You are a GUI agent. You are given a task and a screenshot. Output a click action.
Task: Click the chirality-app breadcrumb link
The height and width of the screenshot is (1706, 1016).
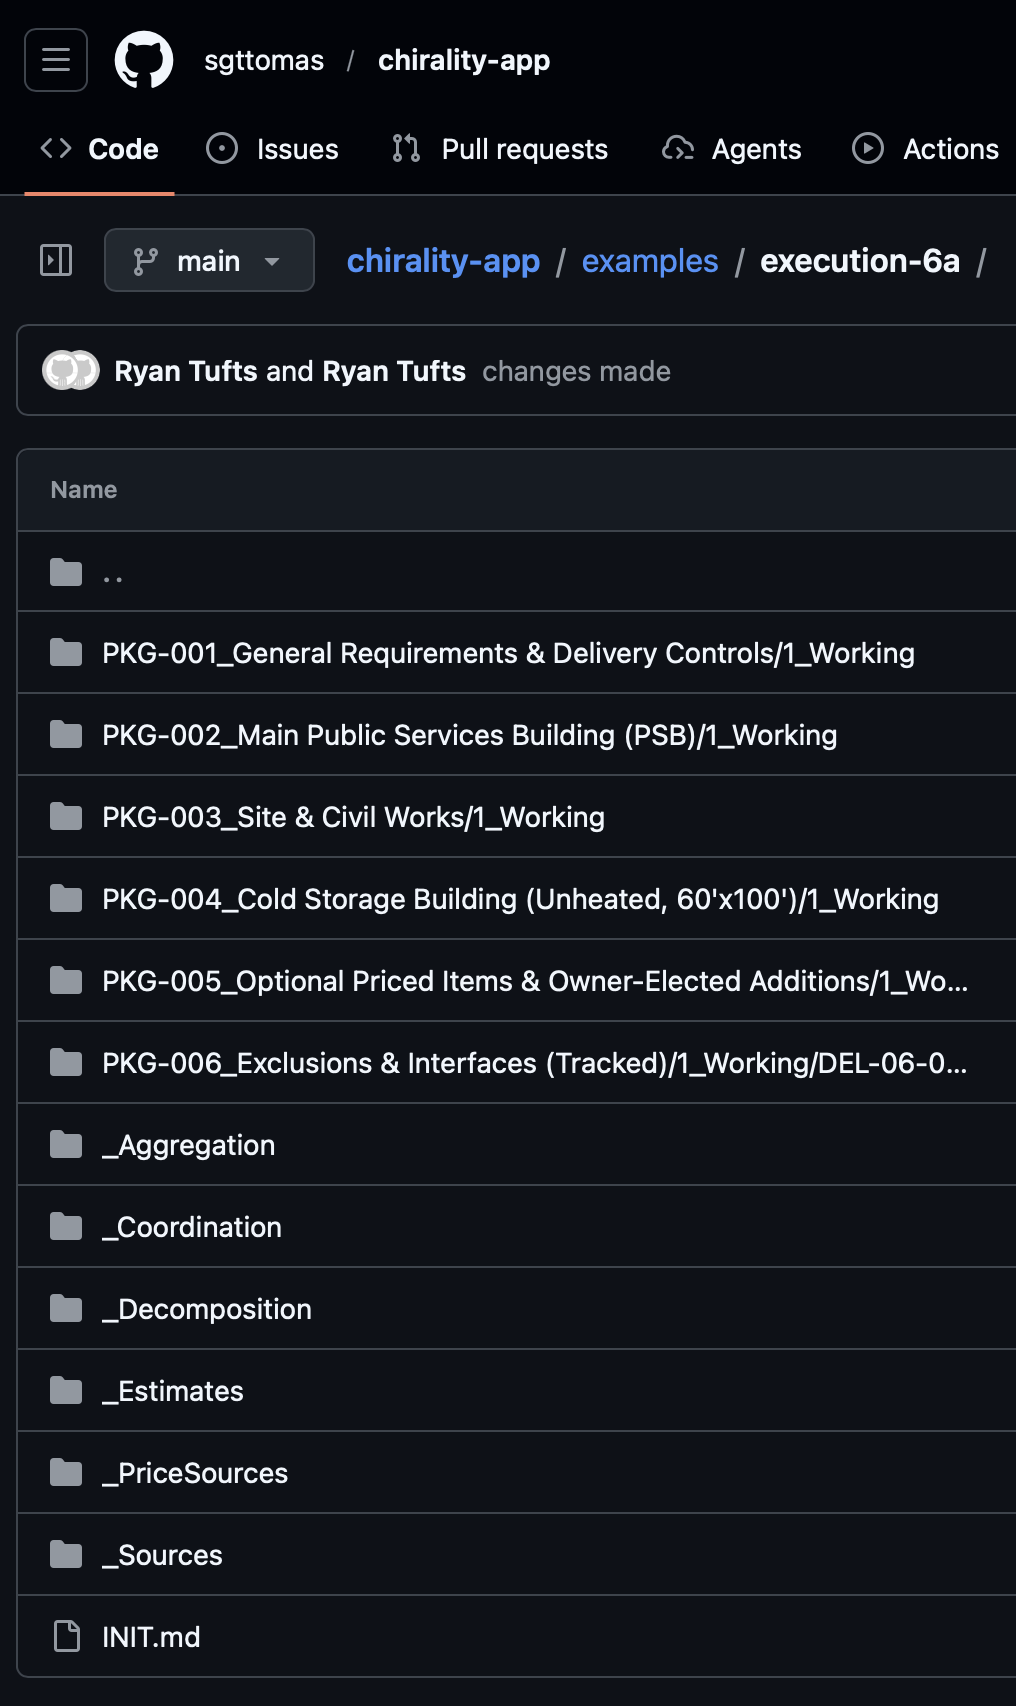443,261
